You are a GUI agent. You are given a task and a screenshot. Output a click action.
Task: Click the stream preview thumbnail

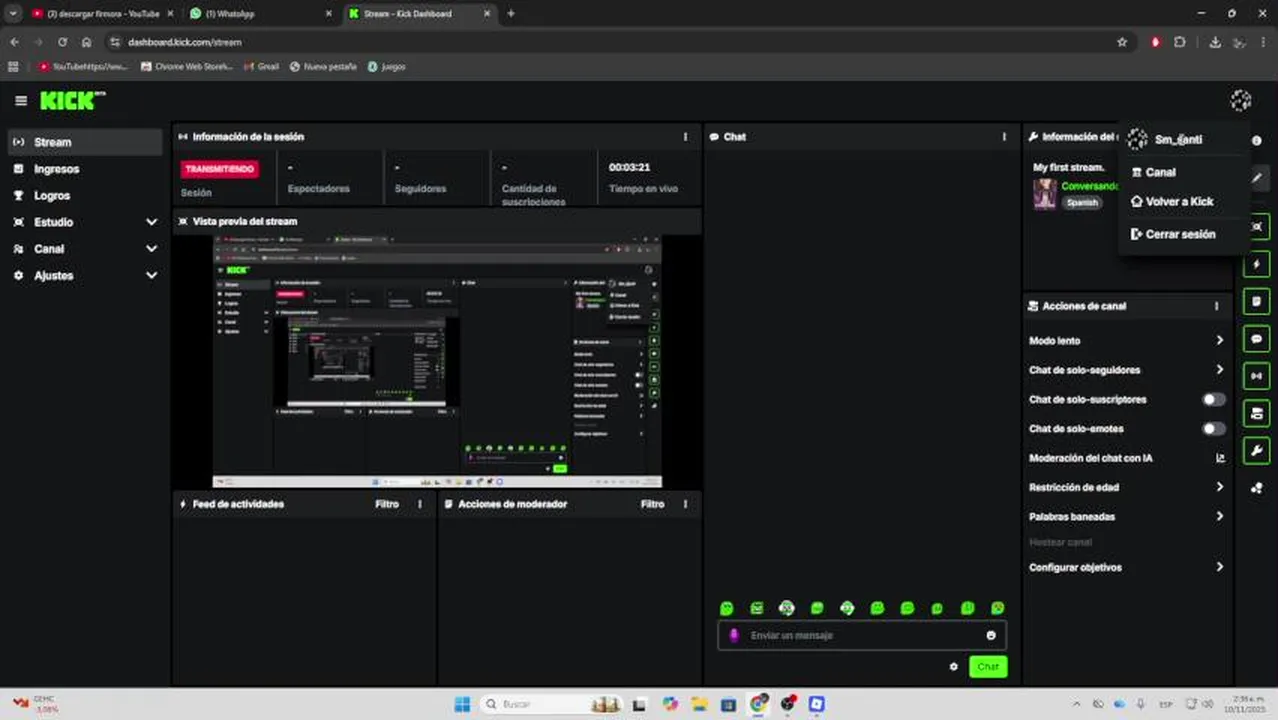437,361
